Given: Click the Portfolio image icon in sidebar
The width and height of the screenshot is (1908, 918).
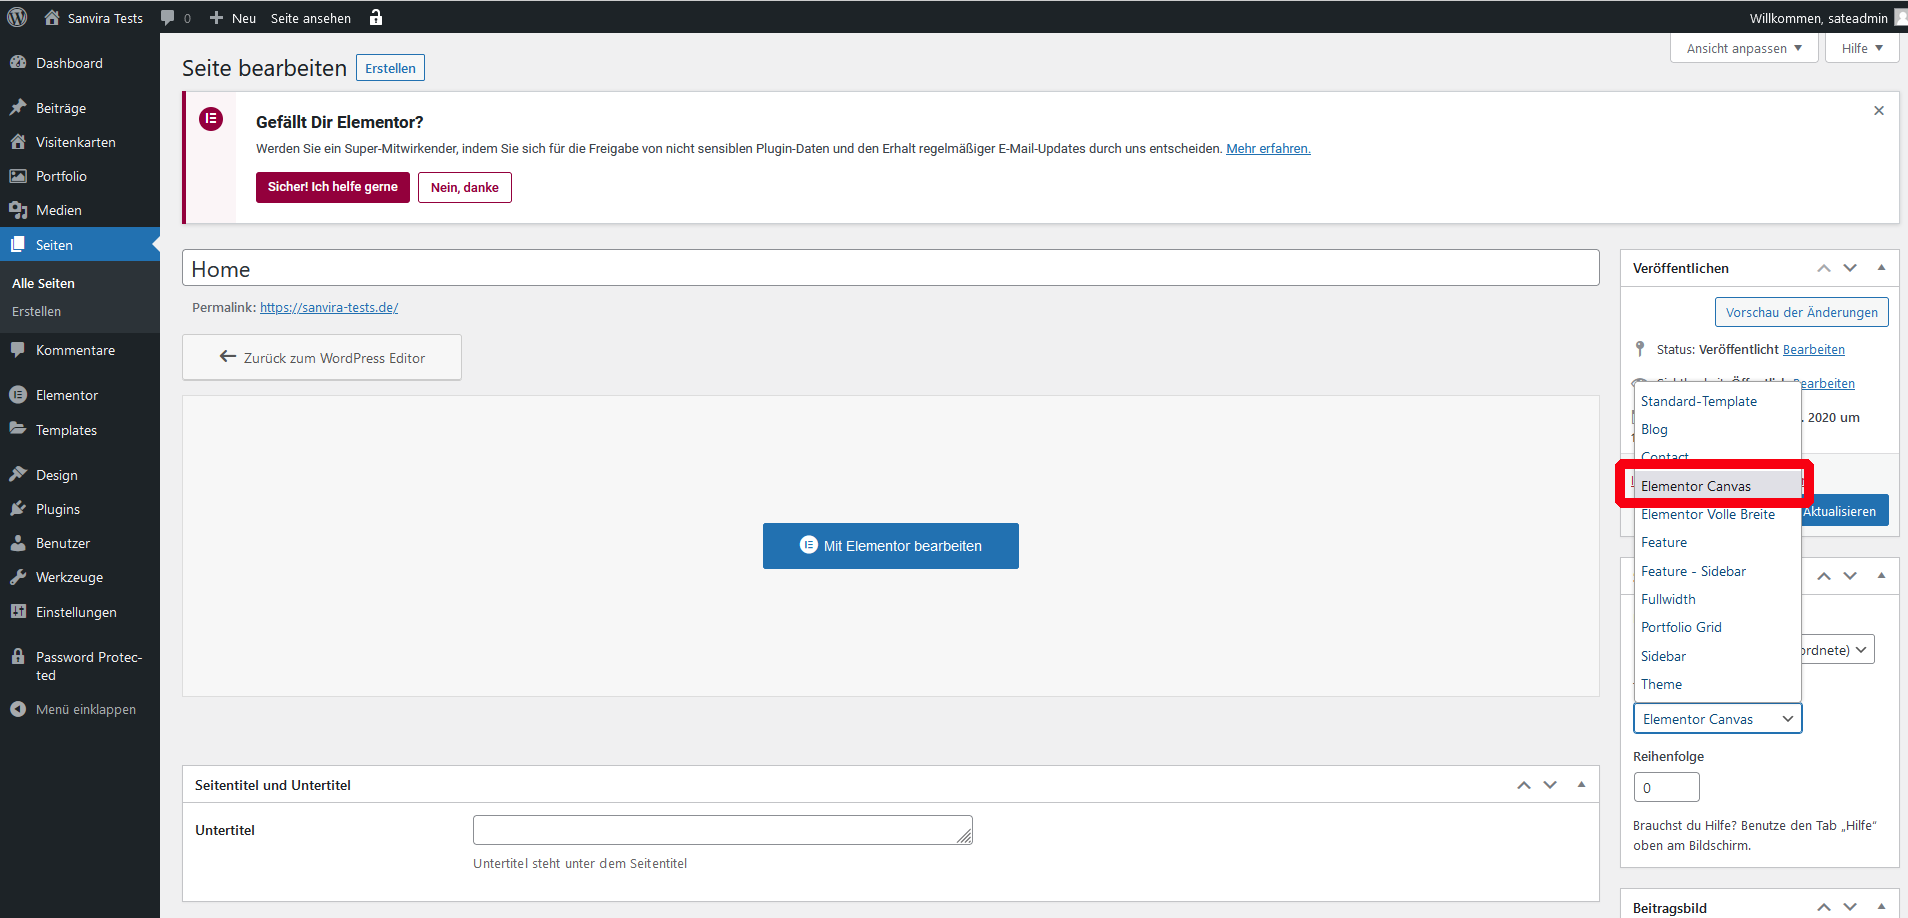Looking at the screenshot, I should coord(18,175).
